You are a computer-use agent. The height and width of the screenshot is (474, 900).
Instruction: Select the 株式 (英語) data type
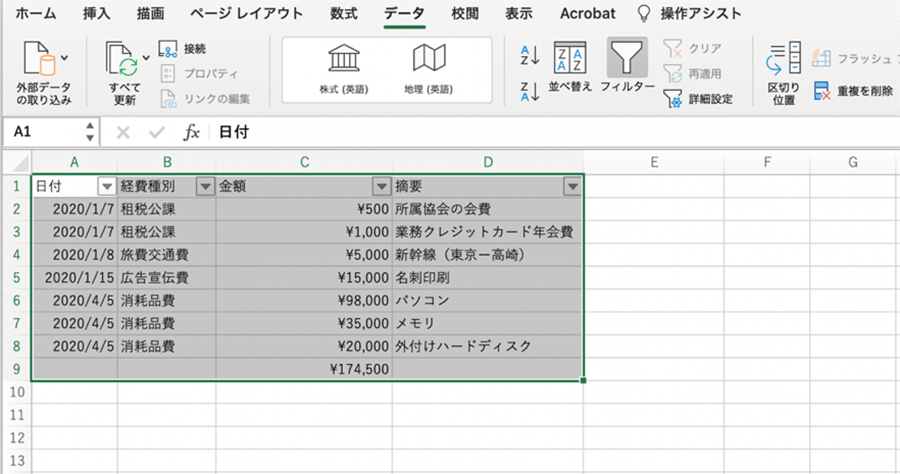pyautogui.click(x=344, y=62)
